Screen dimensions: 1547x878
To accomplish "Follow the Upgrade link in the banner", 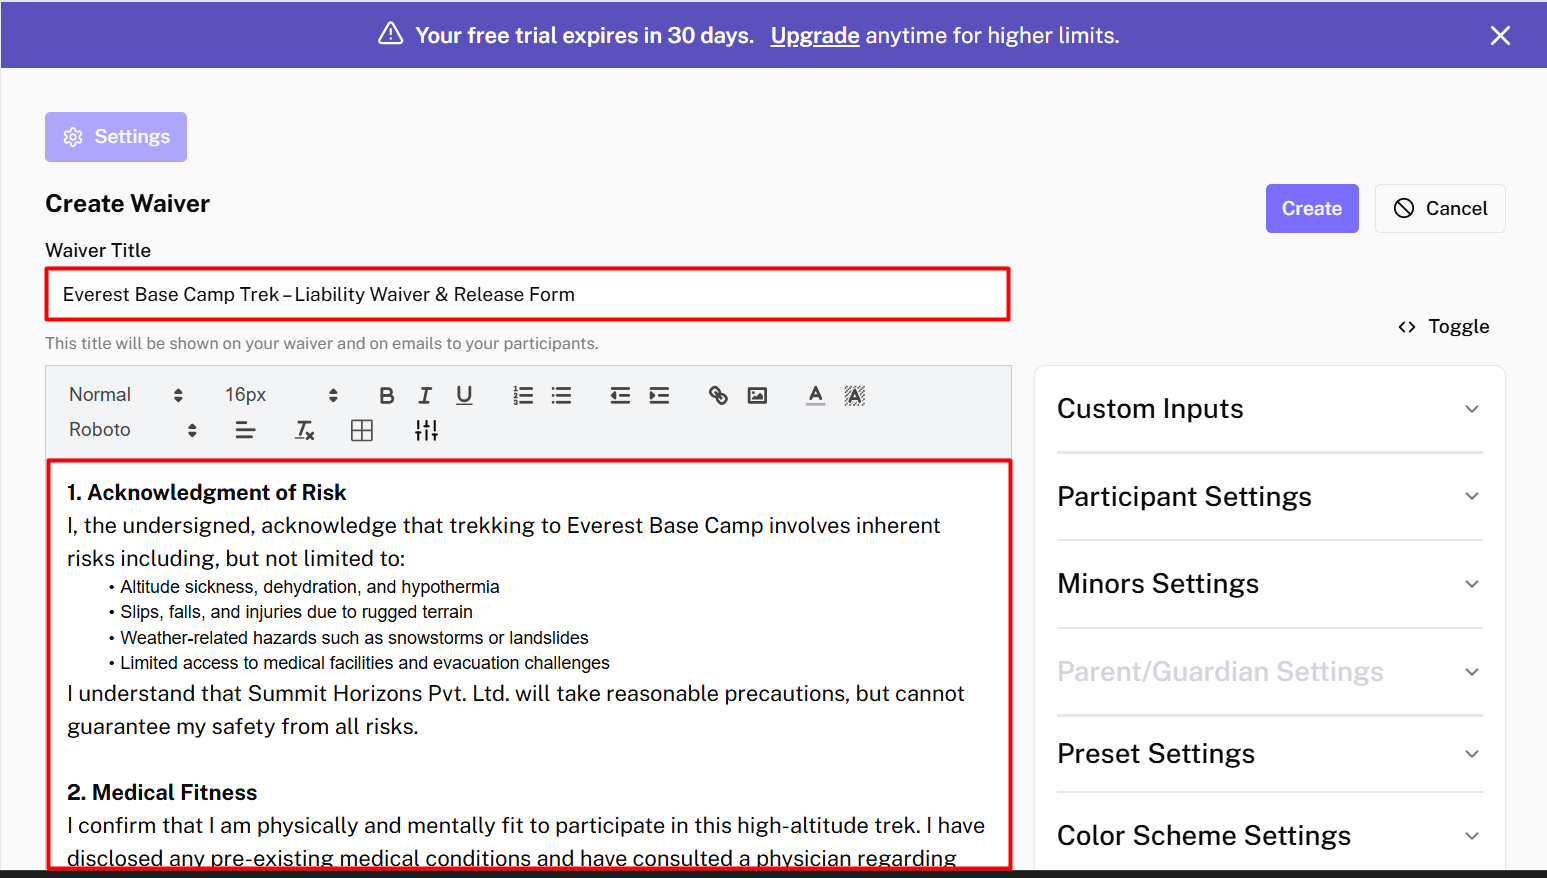I will [x=814, y=36].
